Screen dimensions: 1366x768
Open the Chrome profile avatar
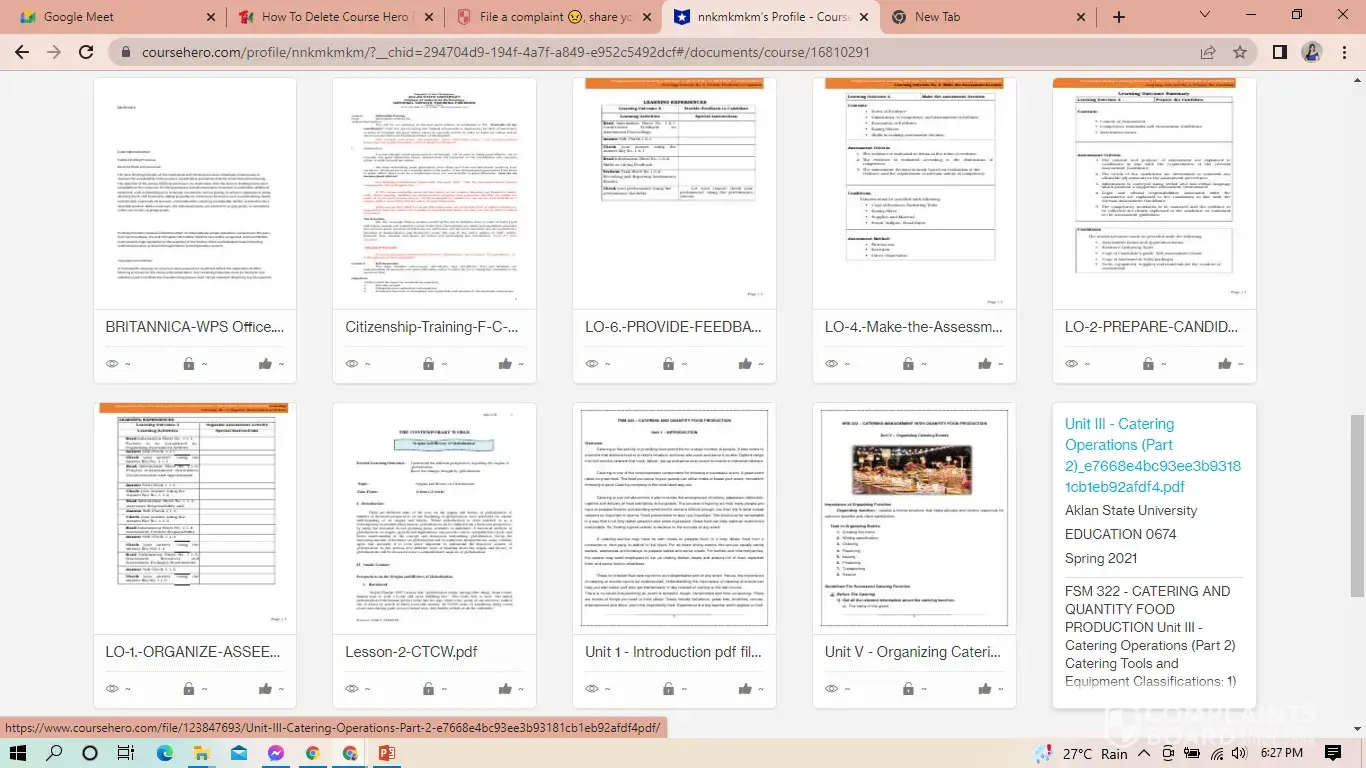1312,52
